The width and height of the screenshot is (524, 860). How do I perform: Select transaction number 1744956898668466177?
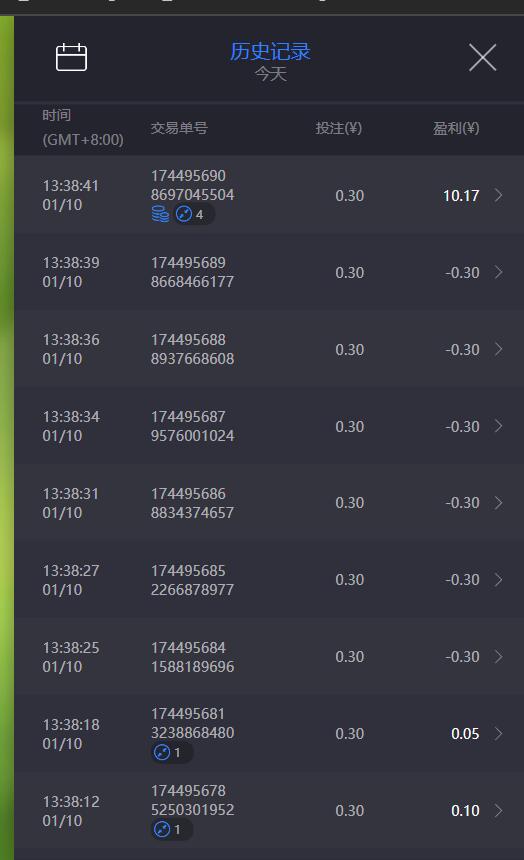(192, 272)
